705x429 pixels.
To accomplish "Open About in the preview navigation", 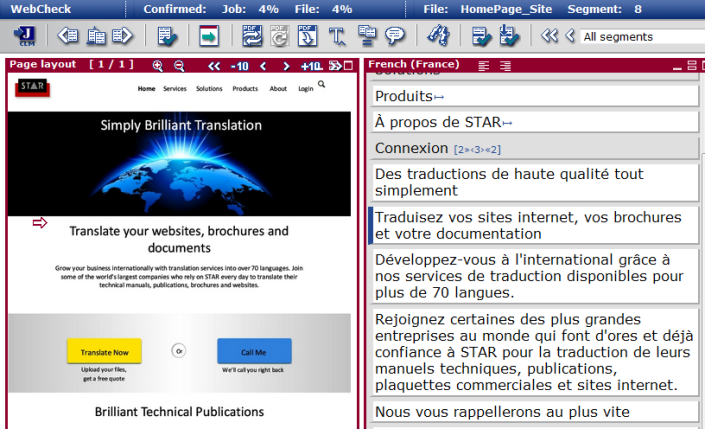I will [x=278, y=89].
